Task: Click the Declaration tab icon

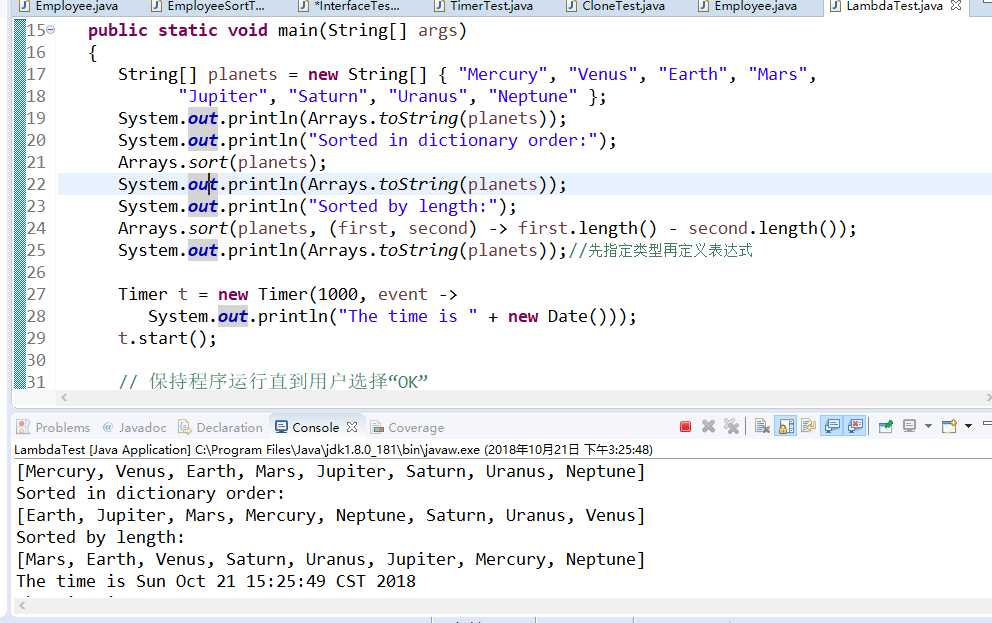Action: (184, 427)
